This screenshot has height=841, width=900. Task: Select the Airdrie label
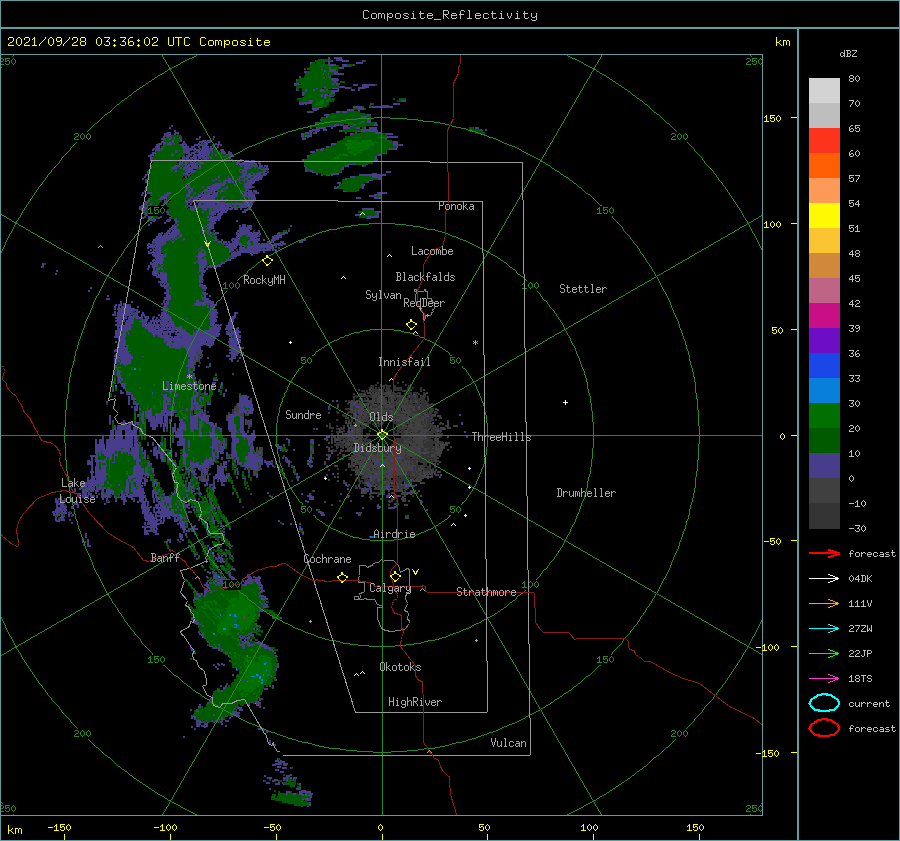[x=394, y=534]
